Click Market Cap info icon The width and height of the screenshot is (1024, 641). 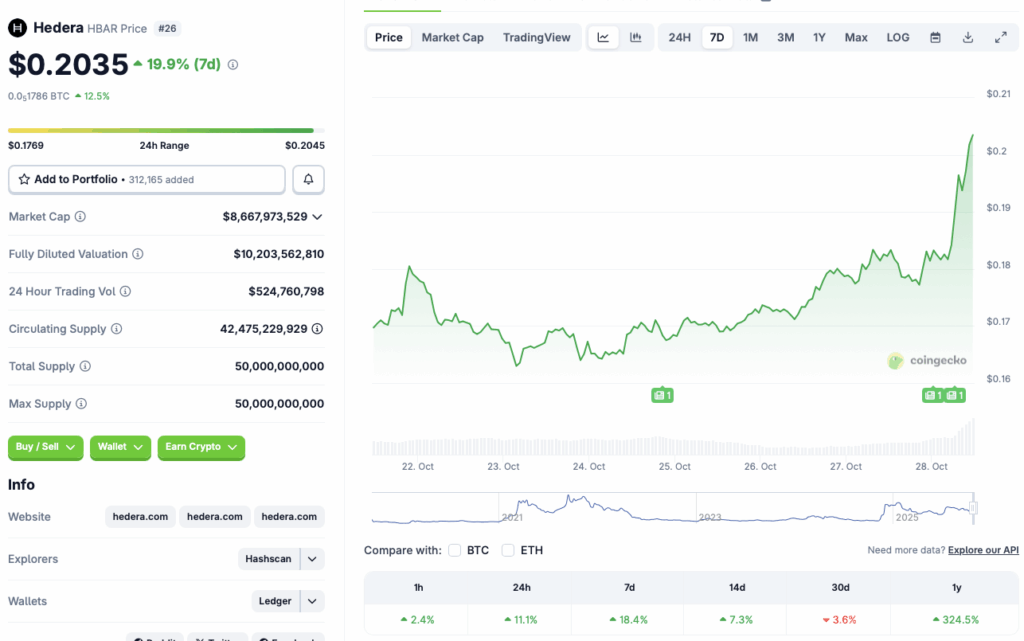pyautogui.click(x=80, y=216)
